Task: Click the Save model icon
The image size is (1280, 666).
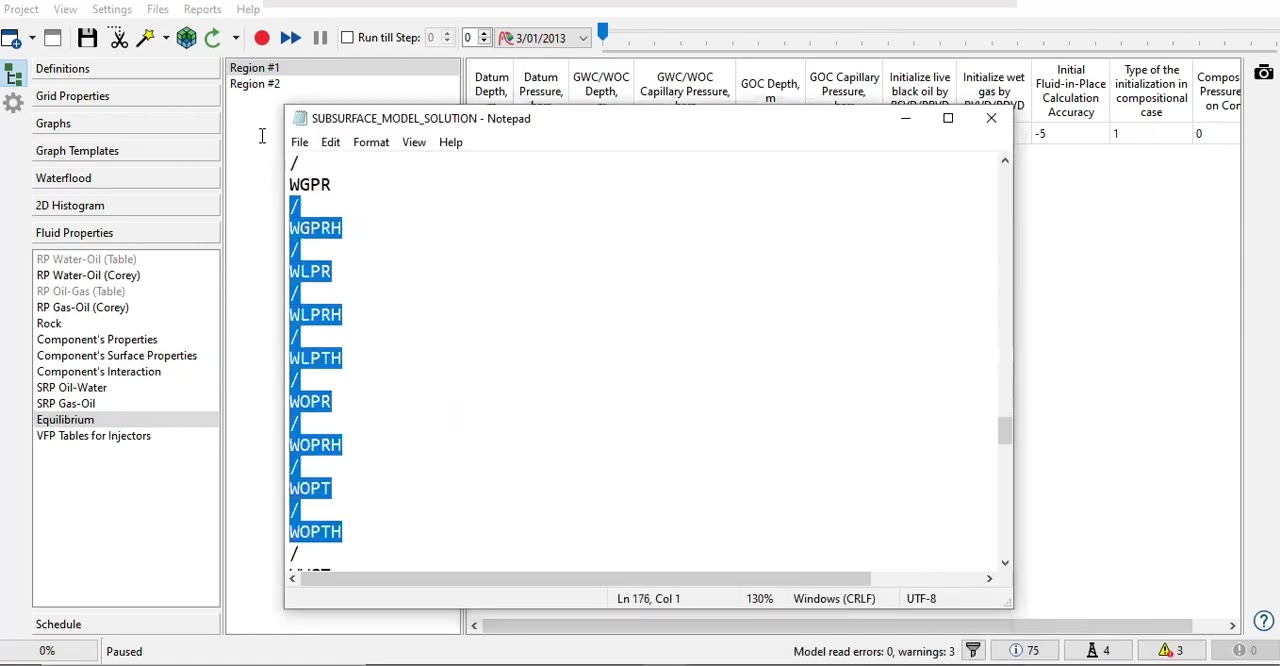Action: [x=87, y=38]
